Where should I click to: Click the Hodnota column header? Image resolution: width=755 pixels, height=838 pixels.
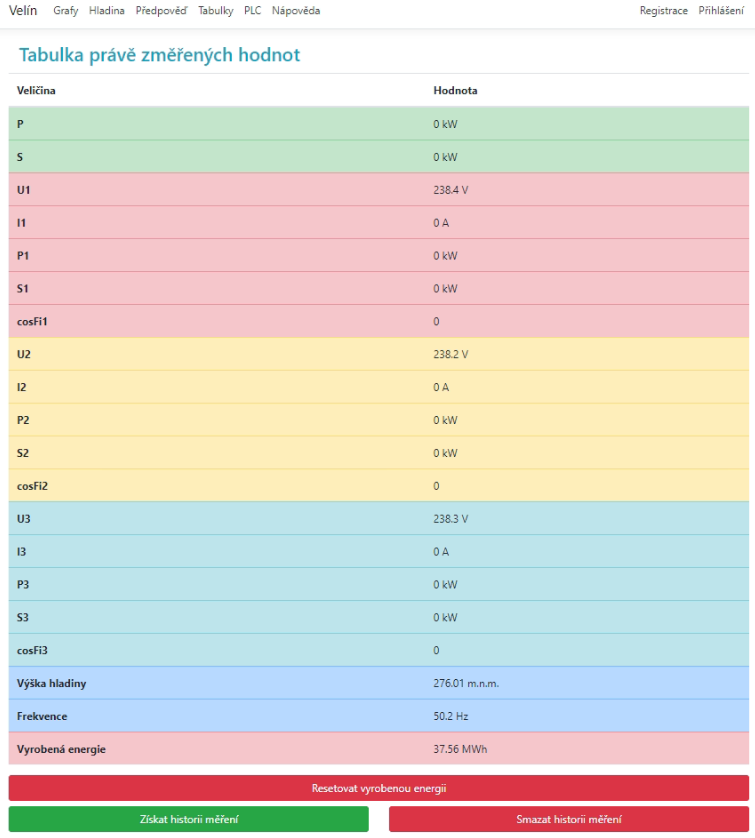[x=455, y=91]
